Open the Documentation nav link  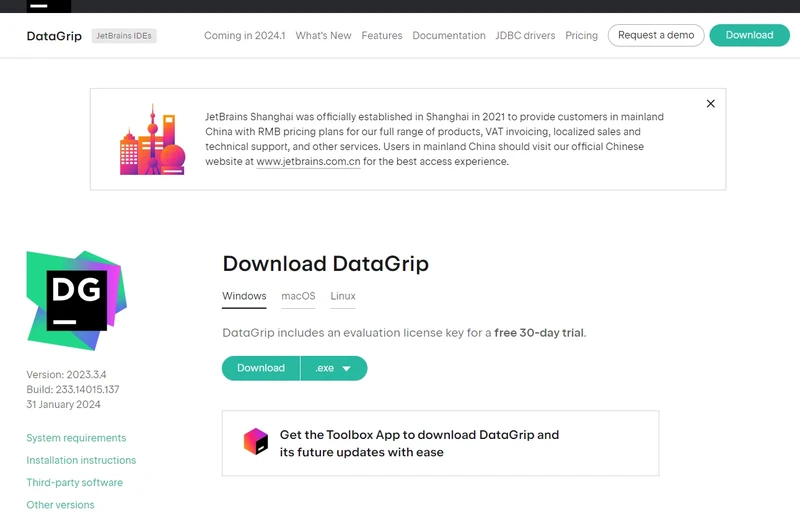click(x=449, y=36)
